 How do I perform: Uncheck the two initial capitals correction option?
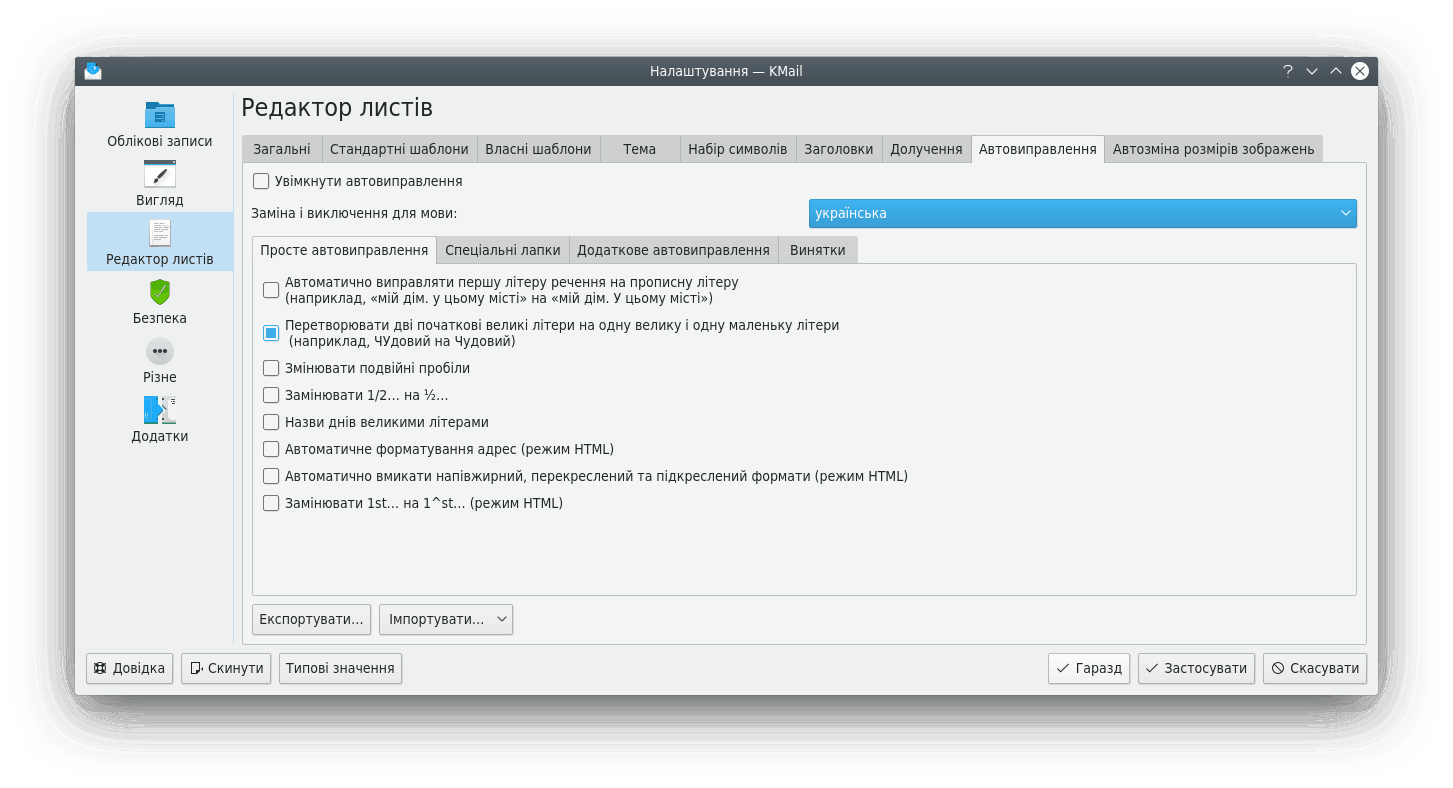(271, 333)
